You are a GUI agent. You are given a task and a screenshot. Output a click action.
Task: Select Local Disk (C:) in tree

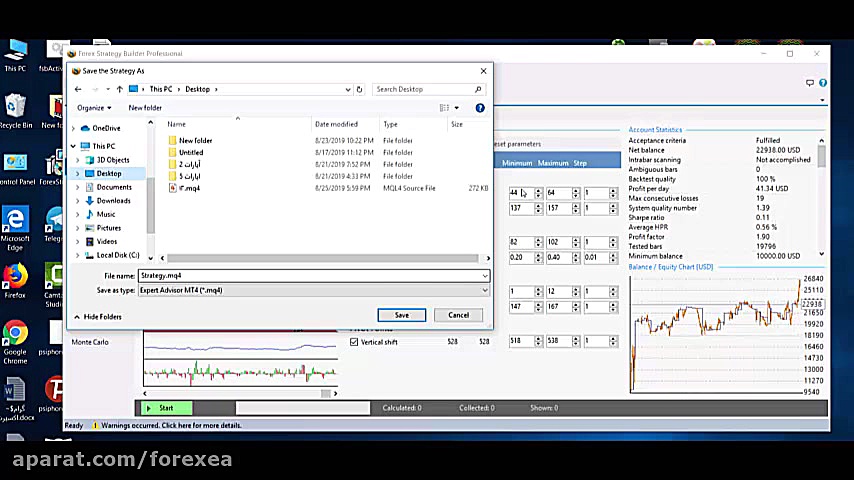[113, 255]
